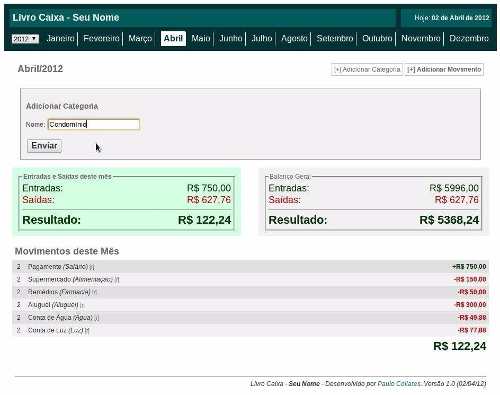Click the Balanço Geral Entradas R$ 5996,00
The width and height of the screenshot is (500, 395).
click(454, 188)
